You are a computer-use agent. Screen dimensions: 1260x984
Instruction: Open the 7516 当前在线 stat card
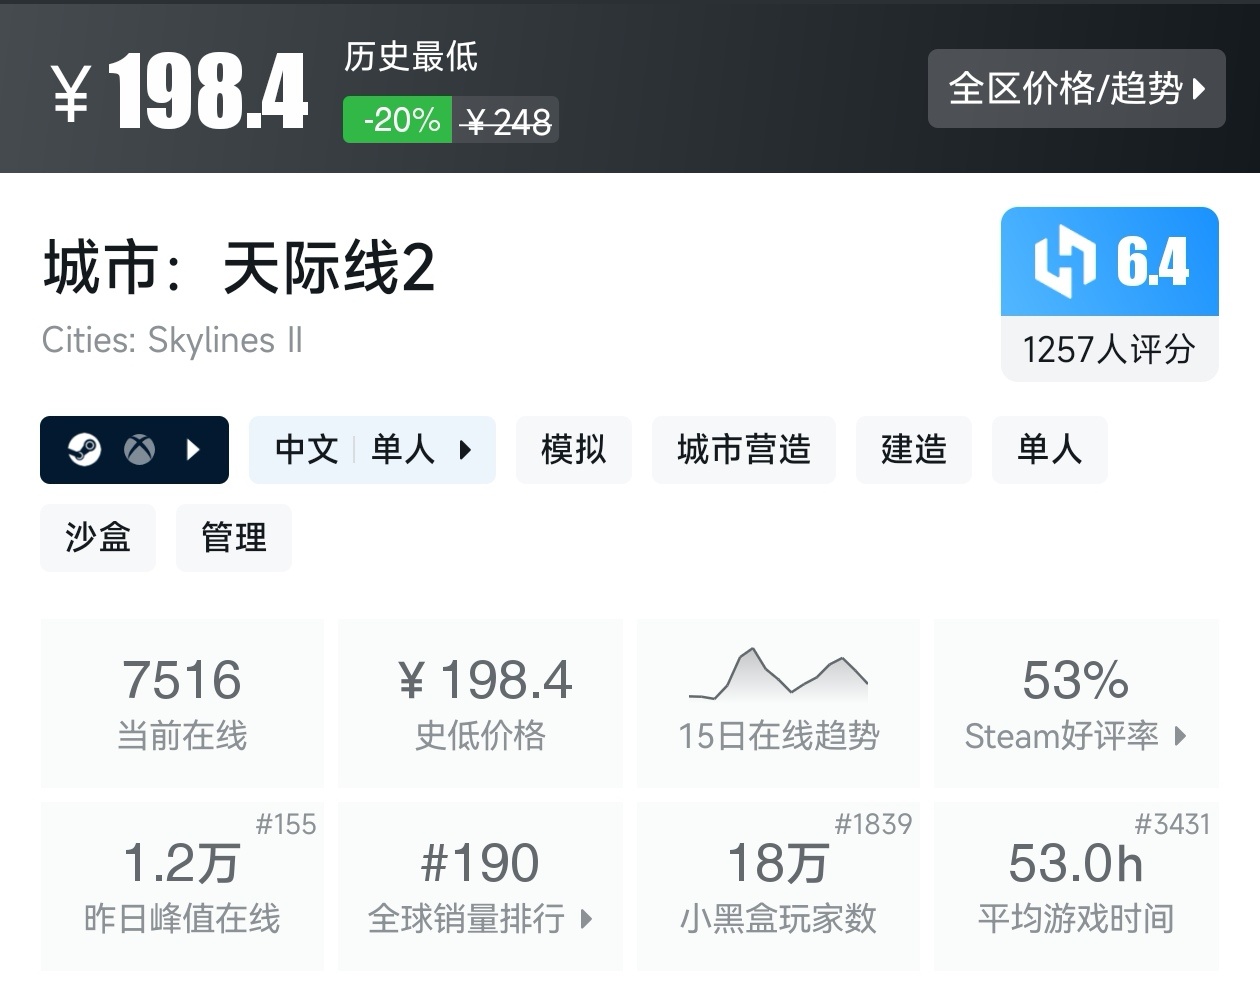click(x=182, y=703)
